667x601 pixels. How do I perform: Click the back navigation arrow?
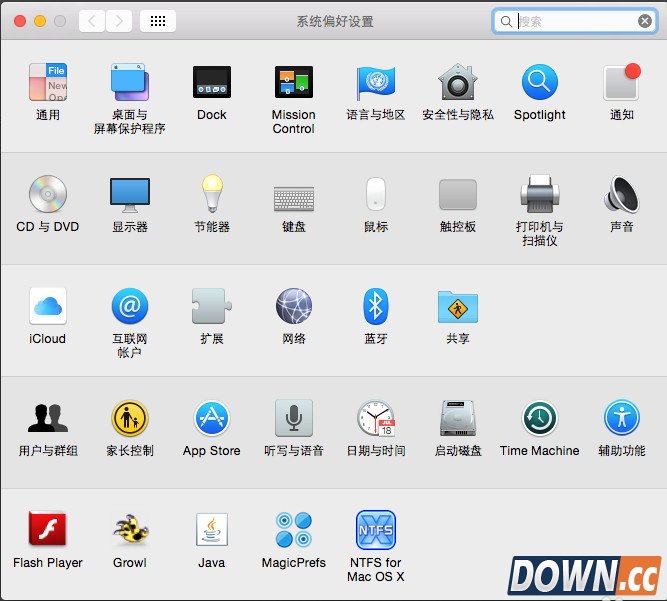click(92, 21)
